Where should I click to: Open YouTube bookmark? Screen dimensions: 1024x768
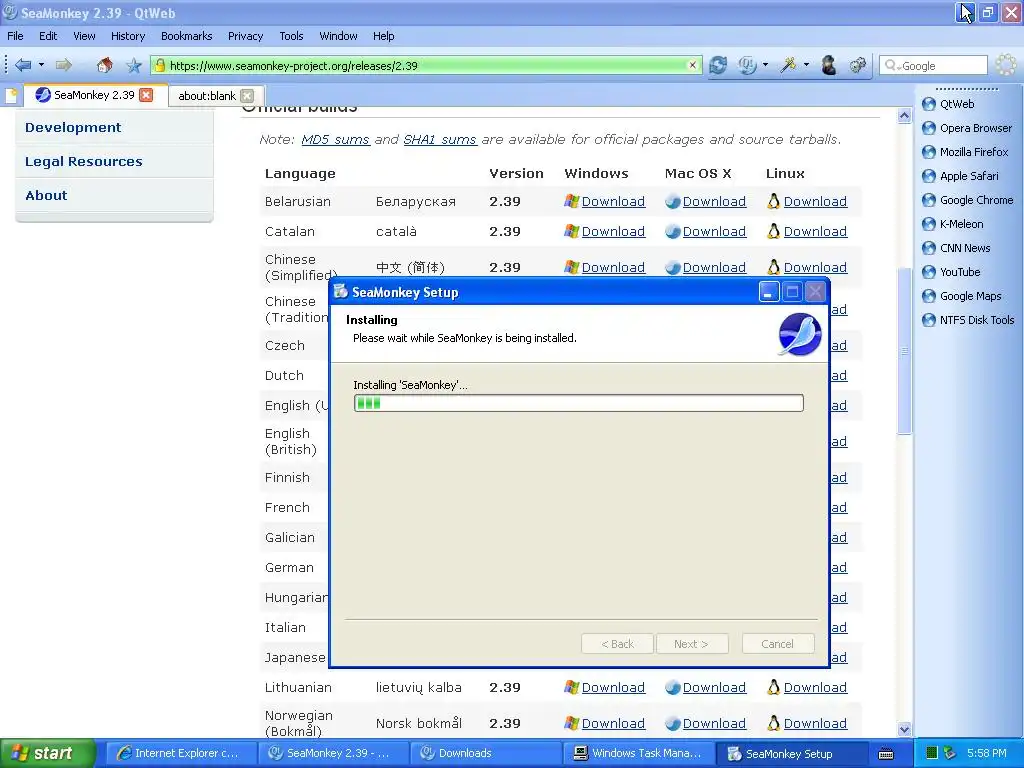pyautogui.click(x=959, y=272)
